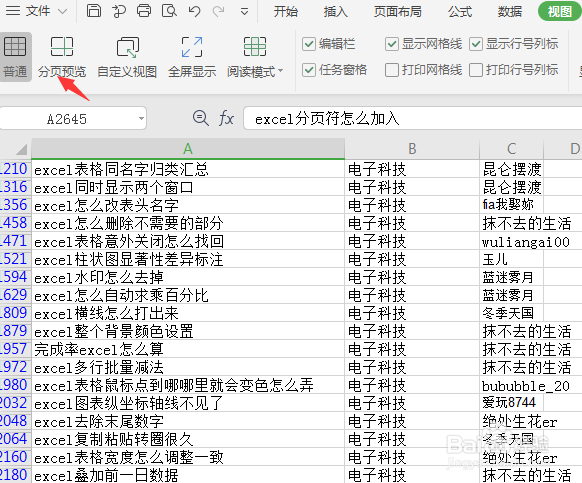Image resolution: width=582 pixels, height=483 pixels.
Task: Switch to the 页面布局 tab
Action: (398, 12)
